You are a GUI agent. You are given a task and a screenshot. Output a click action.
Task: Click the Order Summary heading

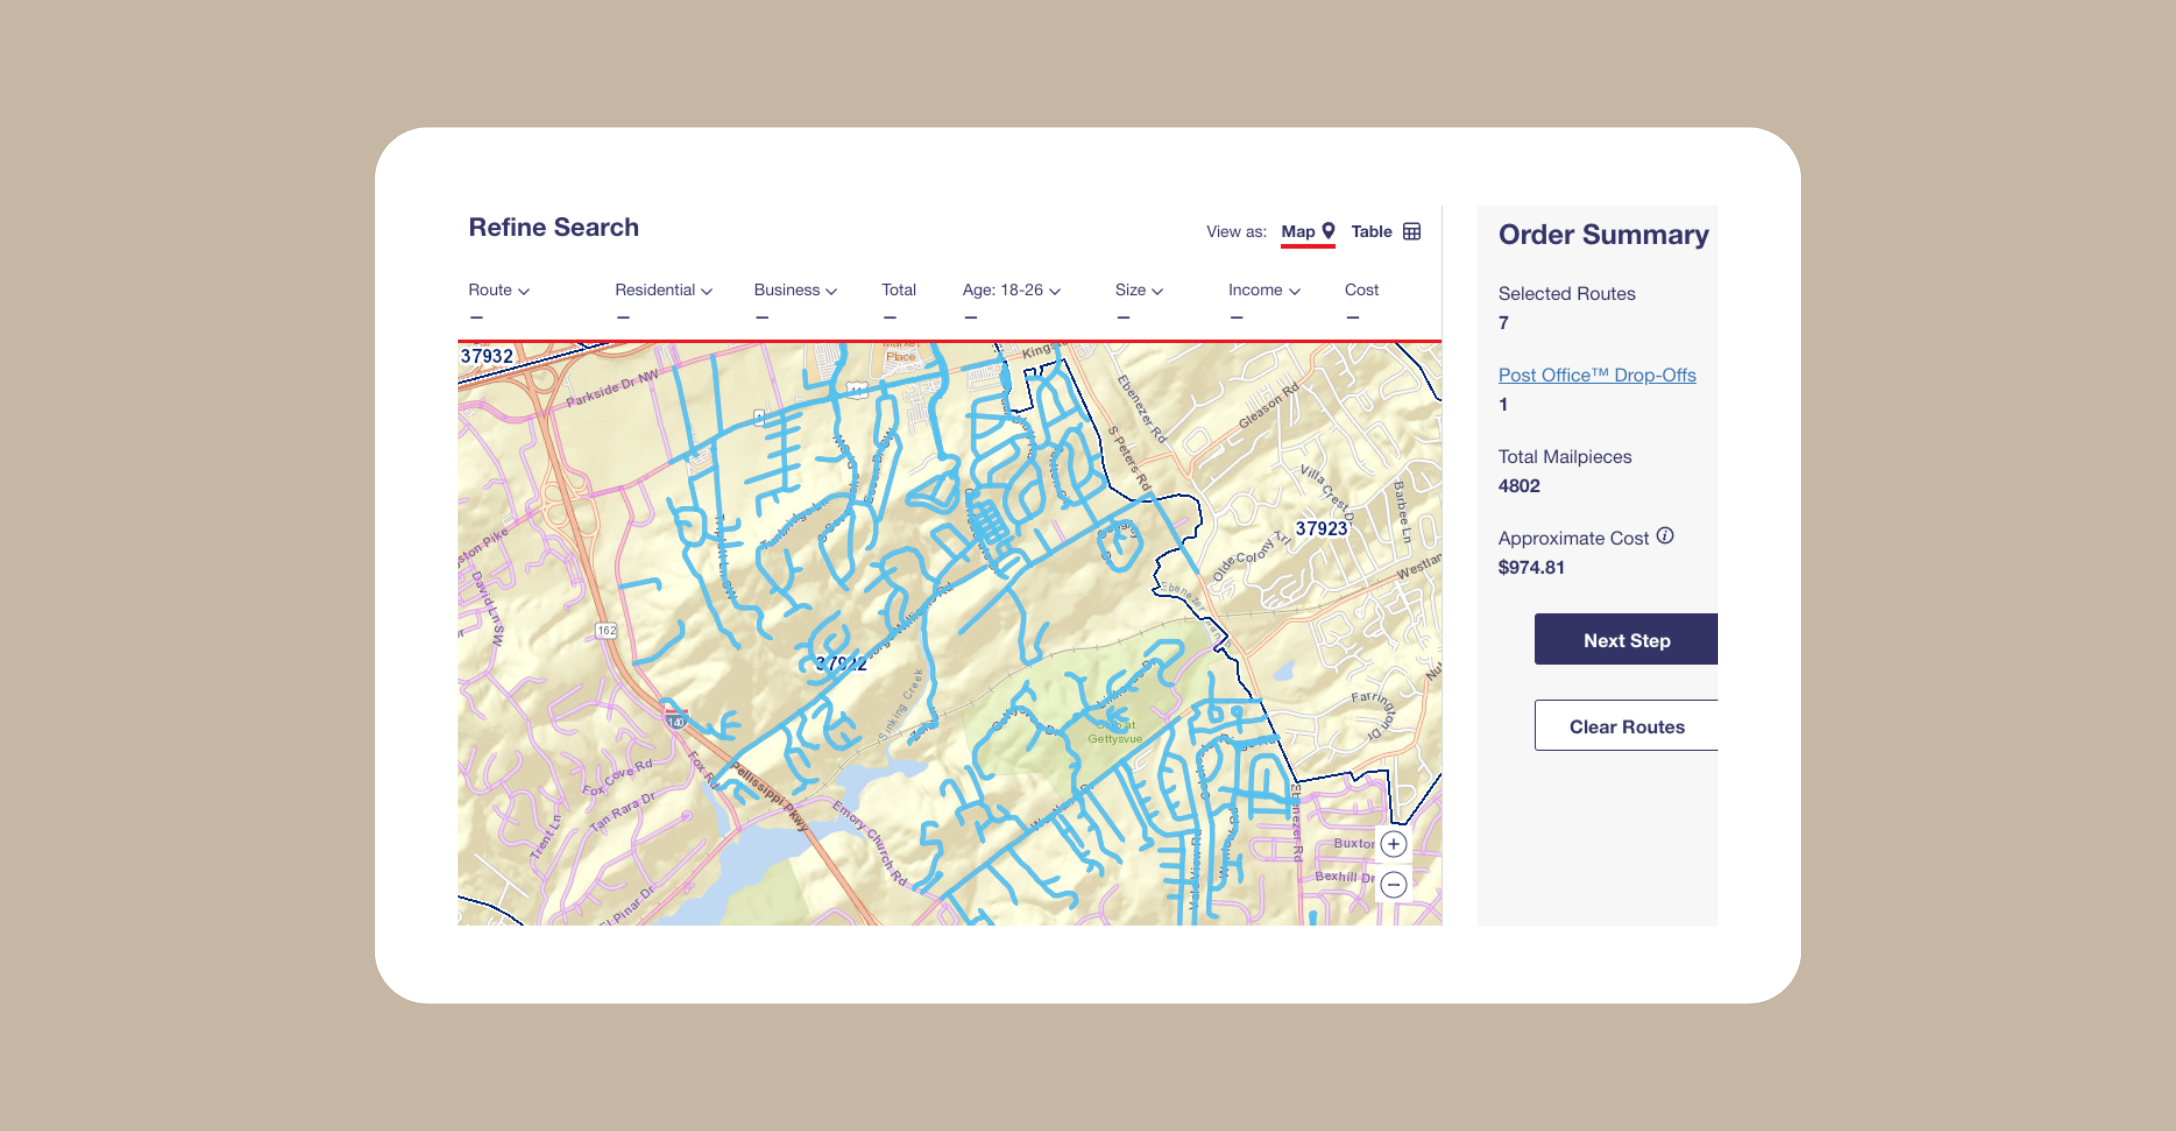(1604, 235)
